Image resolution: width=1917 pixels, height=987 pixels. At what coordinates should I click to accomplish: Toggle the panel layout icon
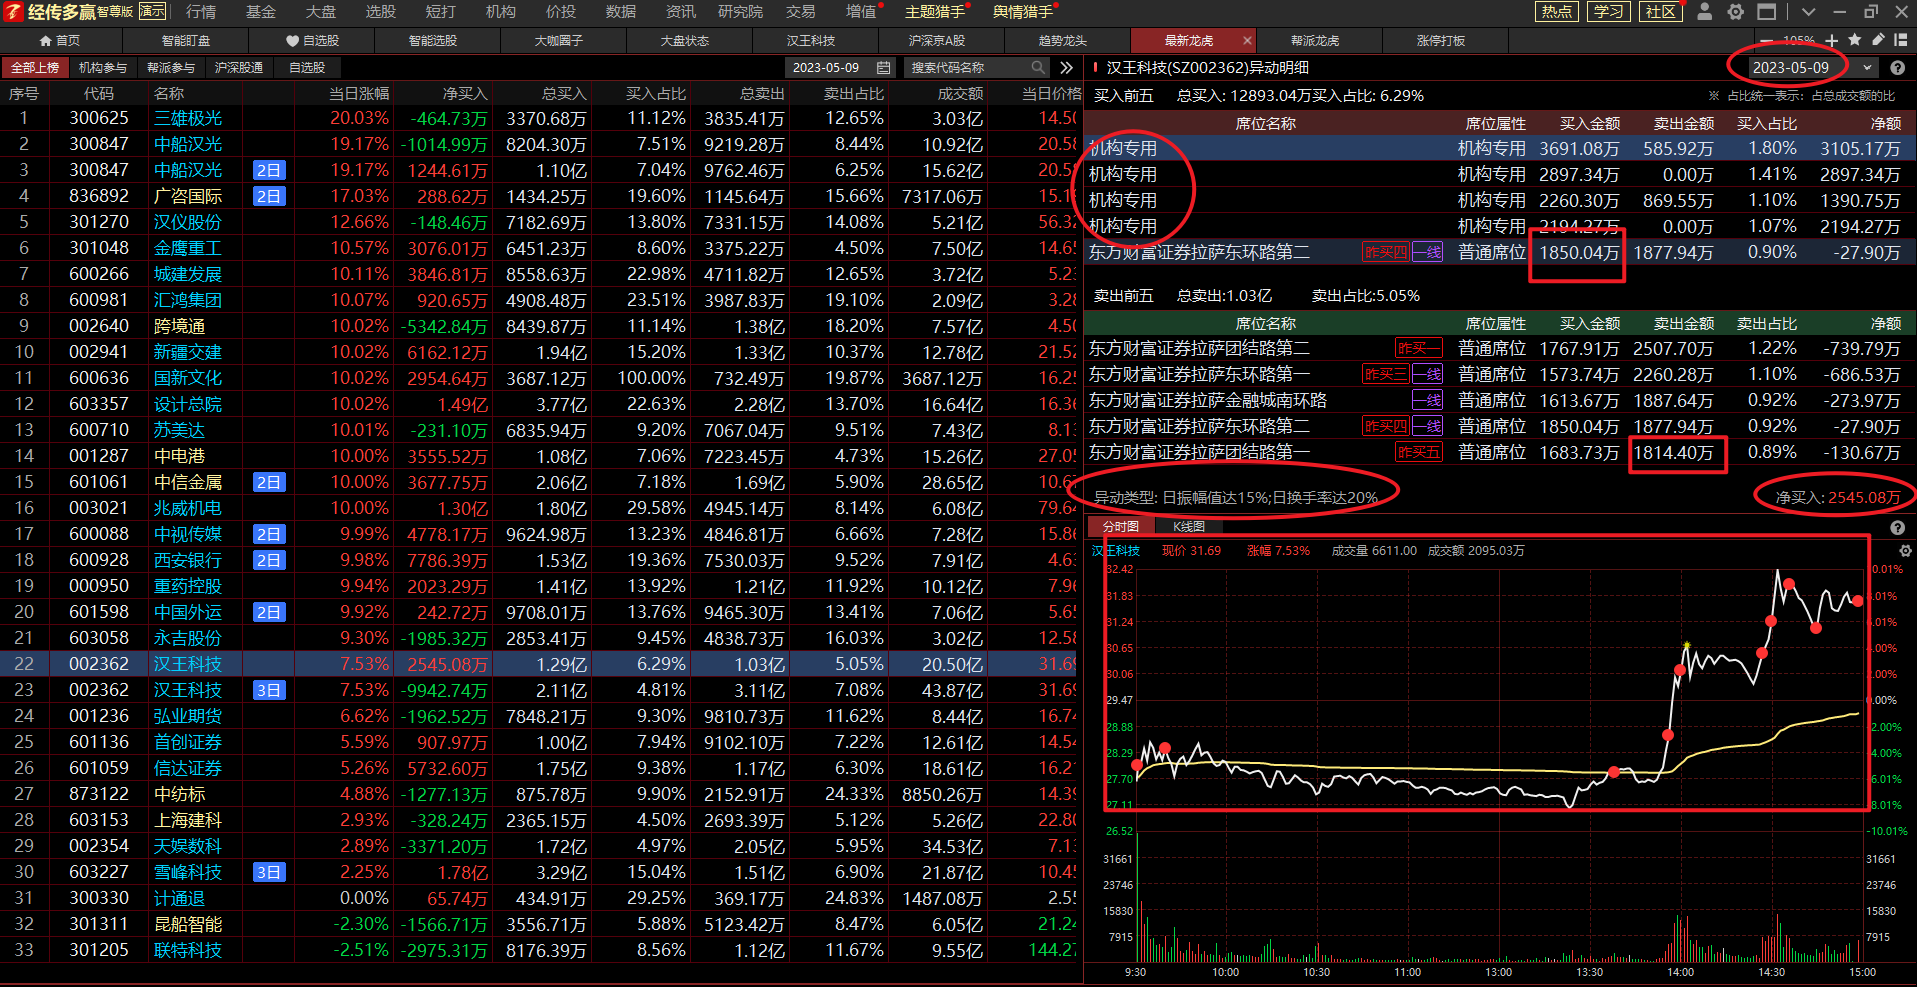pyautogui.click(x=1901, y=40)
